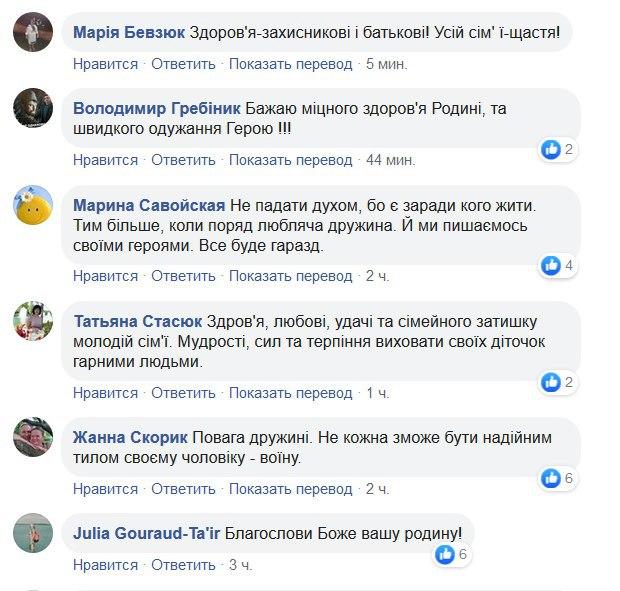
Task: Click like reaction icon on Татьяна Стасюк's comment
Action: (x=550, y=382)
